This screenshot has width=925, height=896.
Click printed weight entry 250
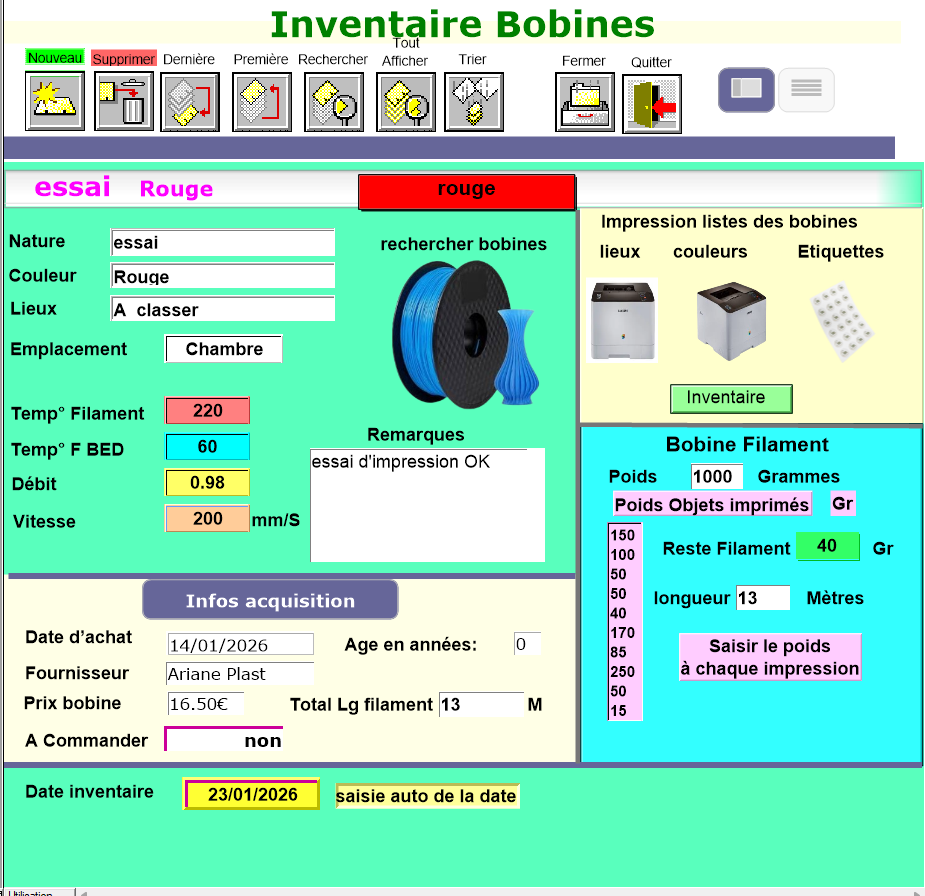(x=624, y=671)
